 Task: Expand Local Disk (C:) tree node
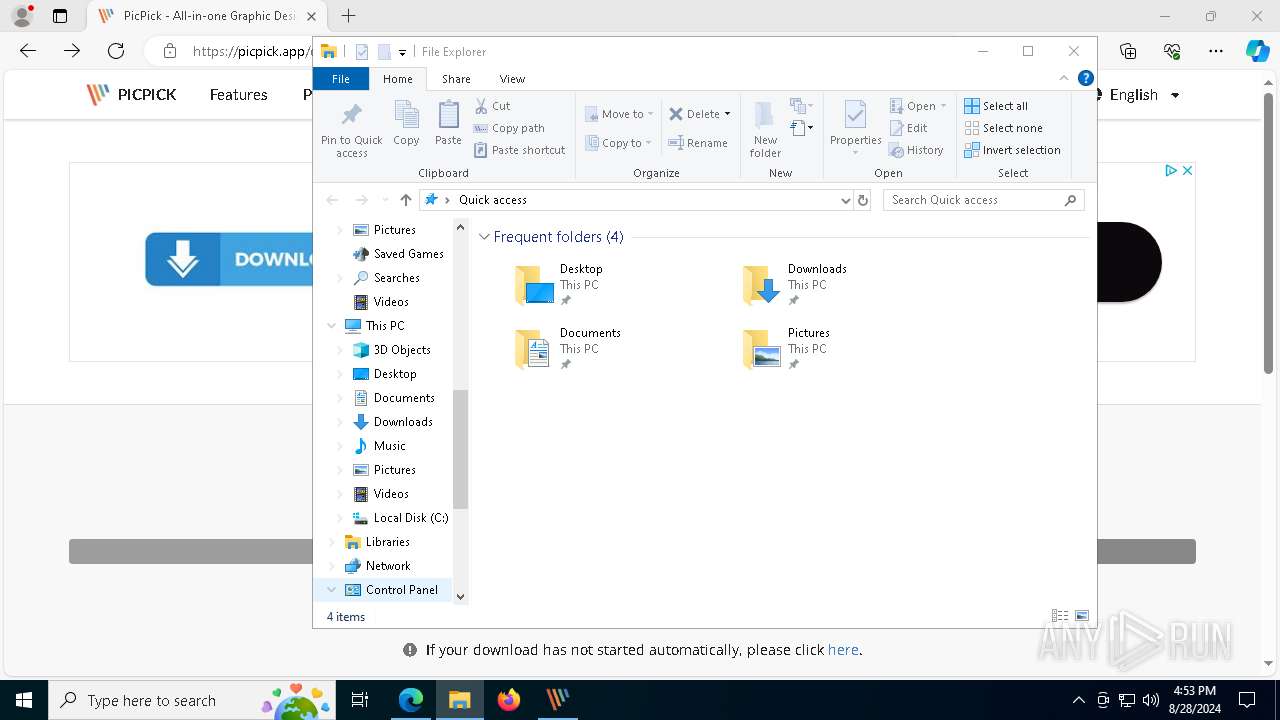point(340,518)
